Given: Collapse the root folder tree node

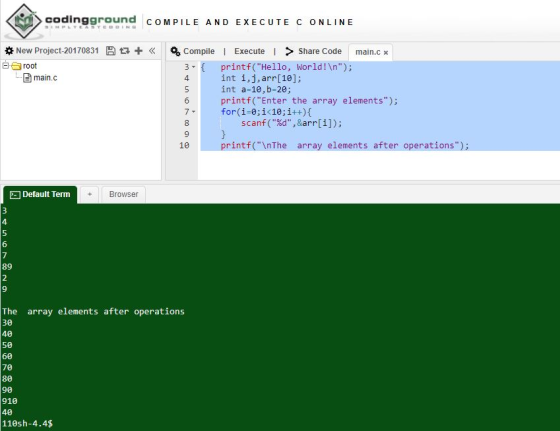Looking at the screenshot, I should (x=5, y=65).
